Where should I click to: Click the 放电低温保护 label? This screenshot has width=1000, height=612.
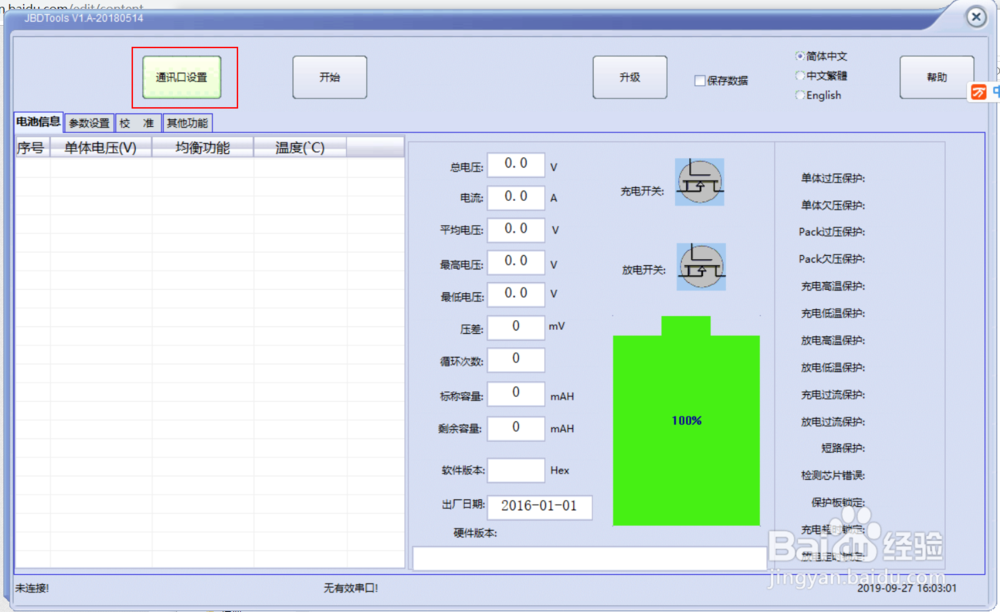click(x=833, y=367)
